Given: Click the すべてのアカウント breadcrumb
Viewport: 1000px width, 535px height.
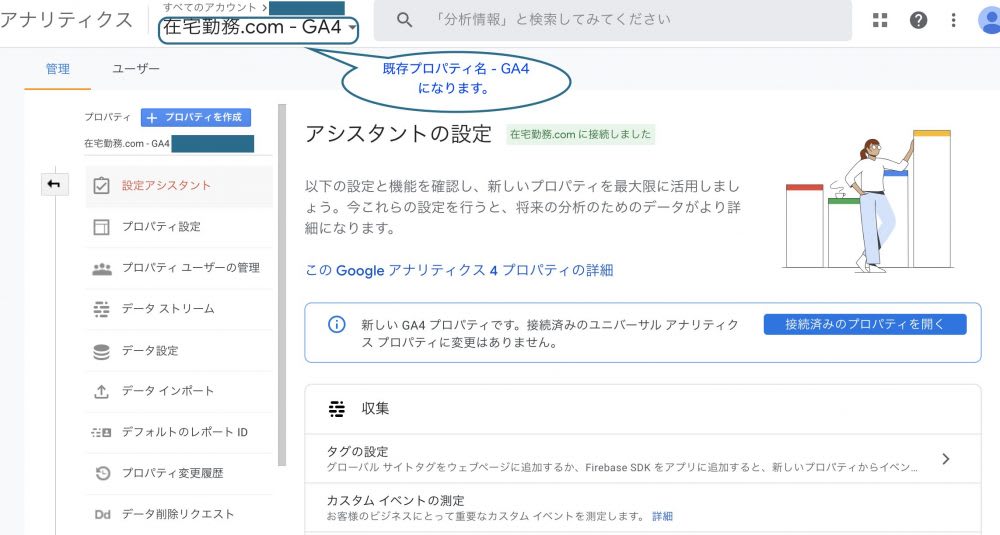Looking at the screenshot, I should (210, 8).
